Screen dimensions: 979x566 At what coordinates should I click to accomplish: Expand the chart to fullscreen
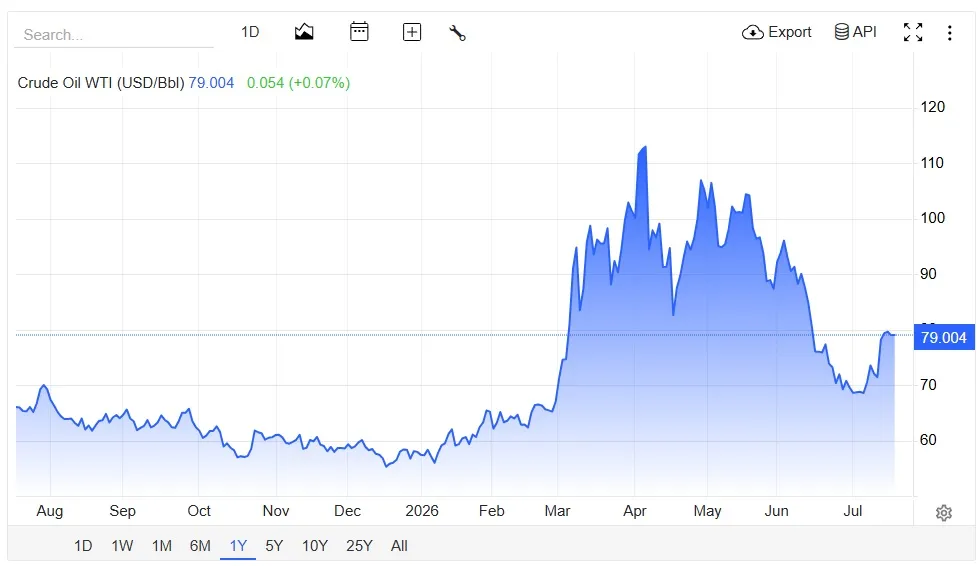913,32
